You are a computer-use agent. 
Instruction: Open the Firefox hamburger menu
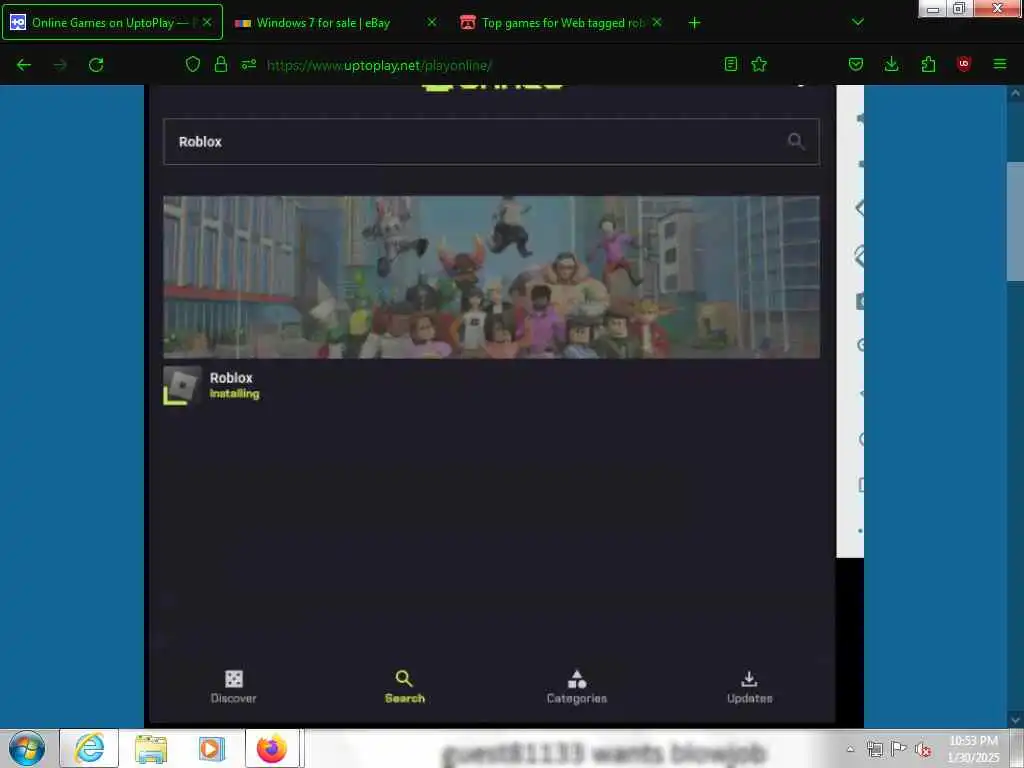pos(1000,64)
